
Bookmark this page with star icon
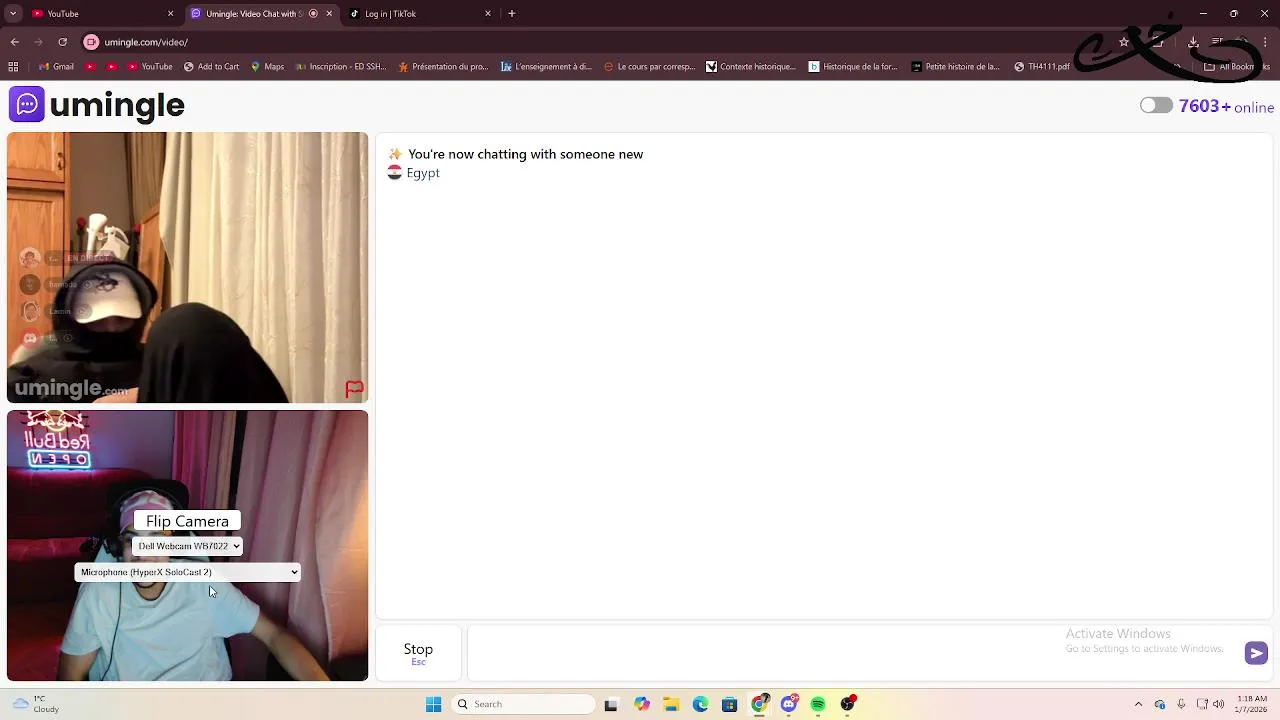click(x=1124, y=42)
